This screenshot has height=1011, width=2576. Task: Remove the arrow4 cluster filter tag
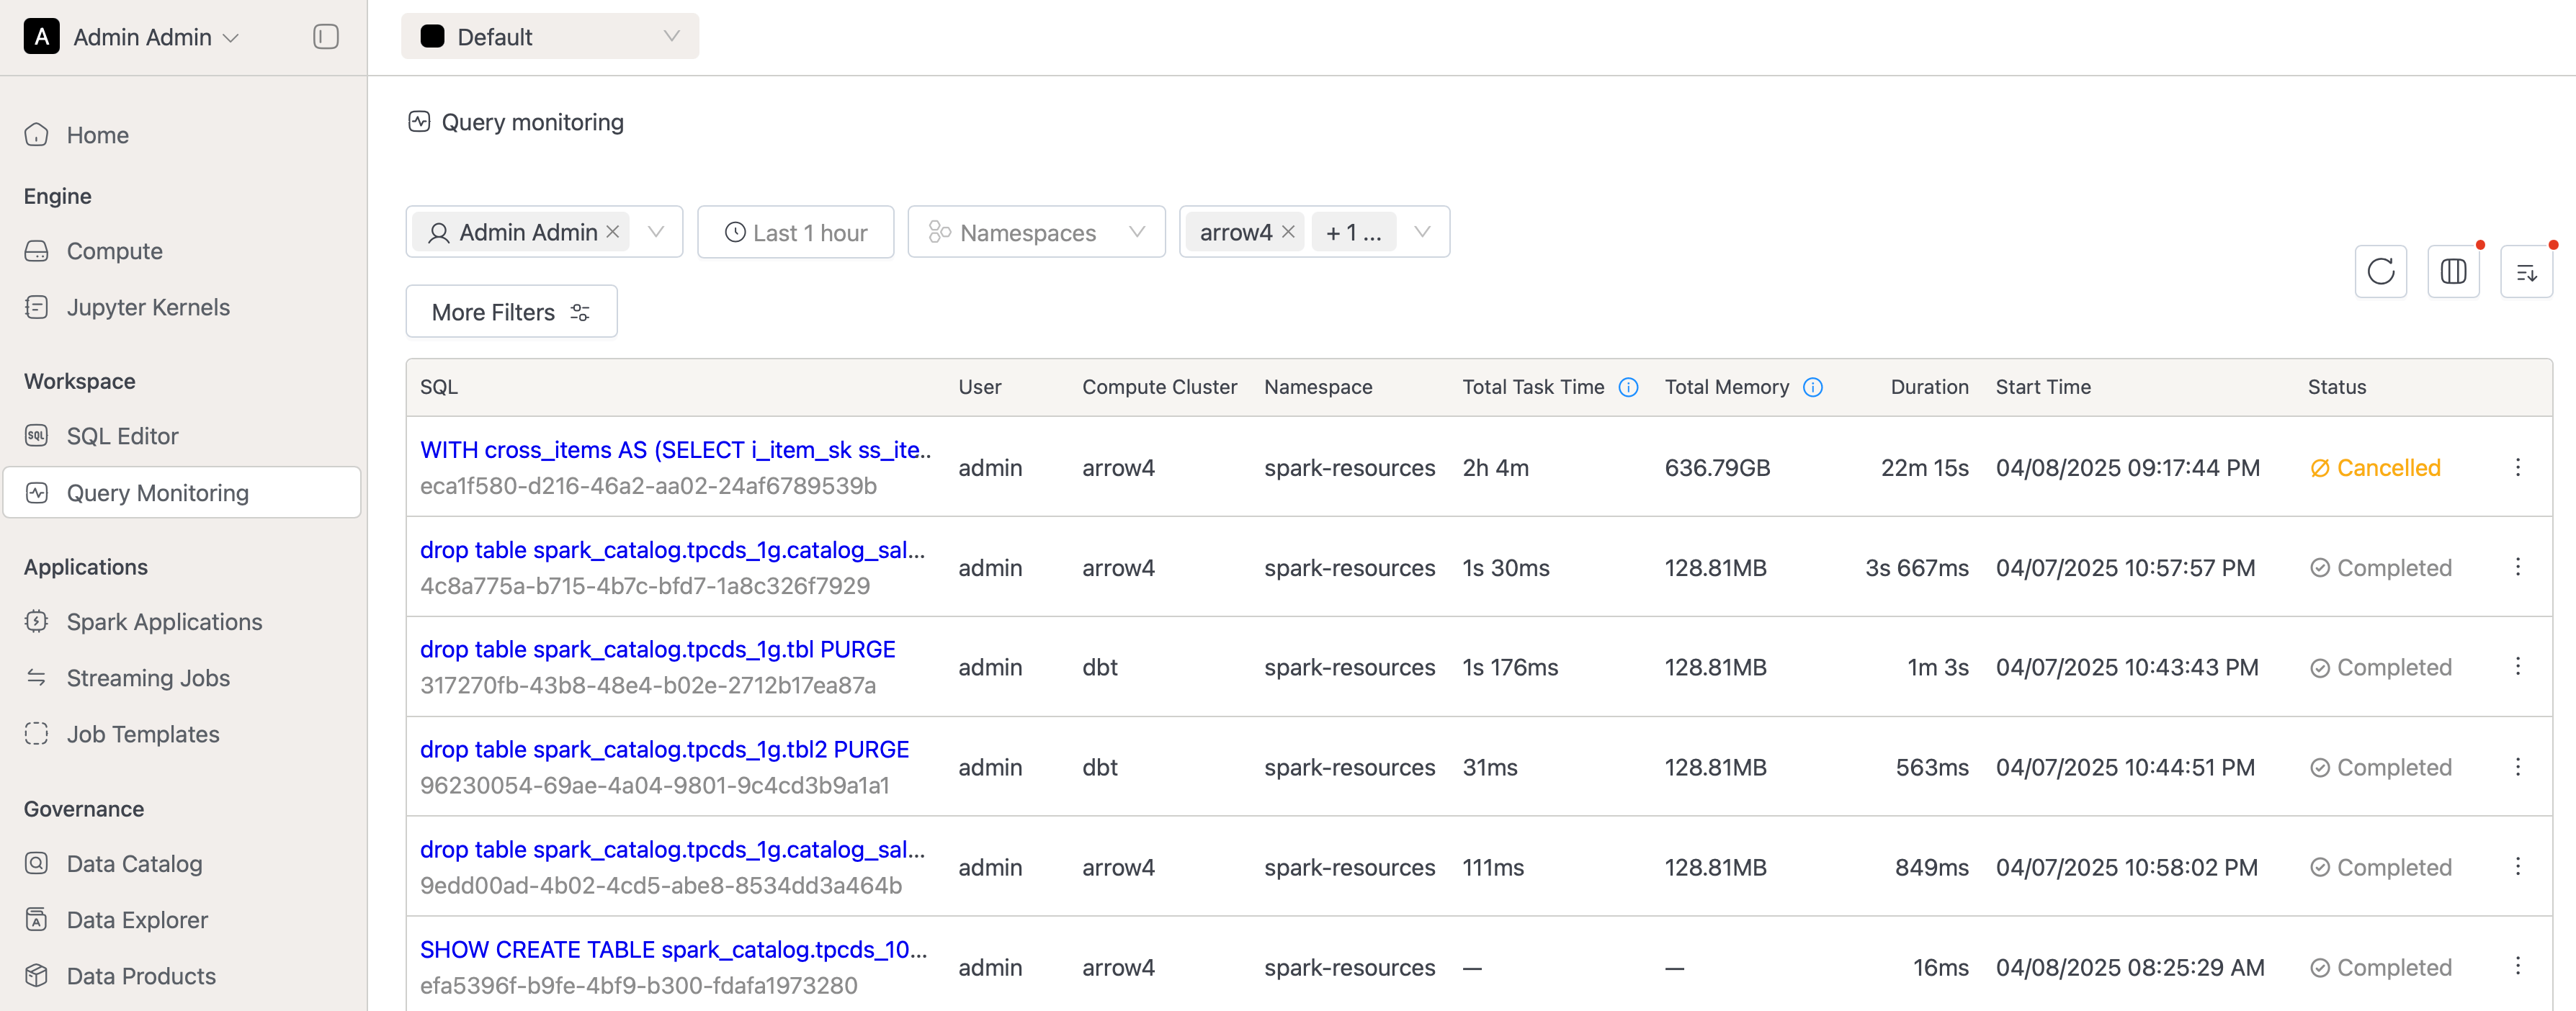pos(1288,232)
